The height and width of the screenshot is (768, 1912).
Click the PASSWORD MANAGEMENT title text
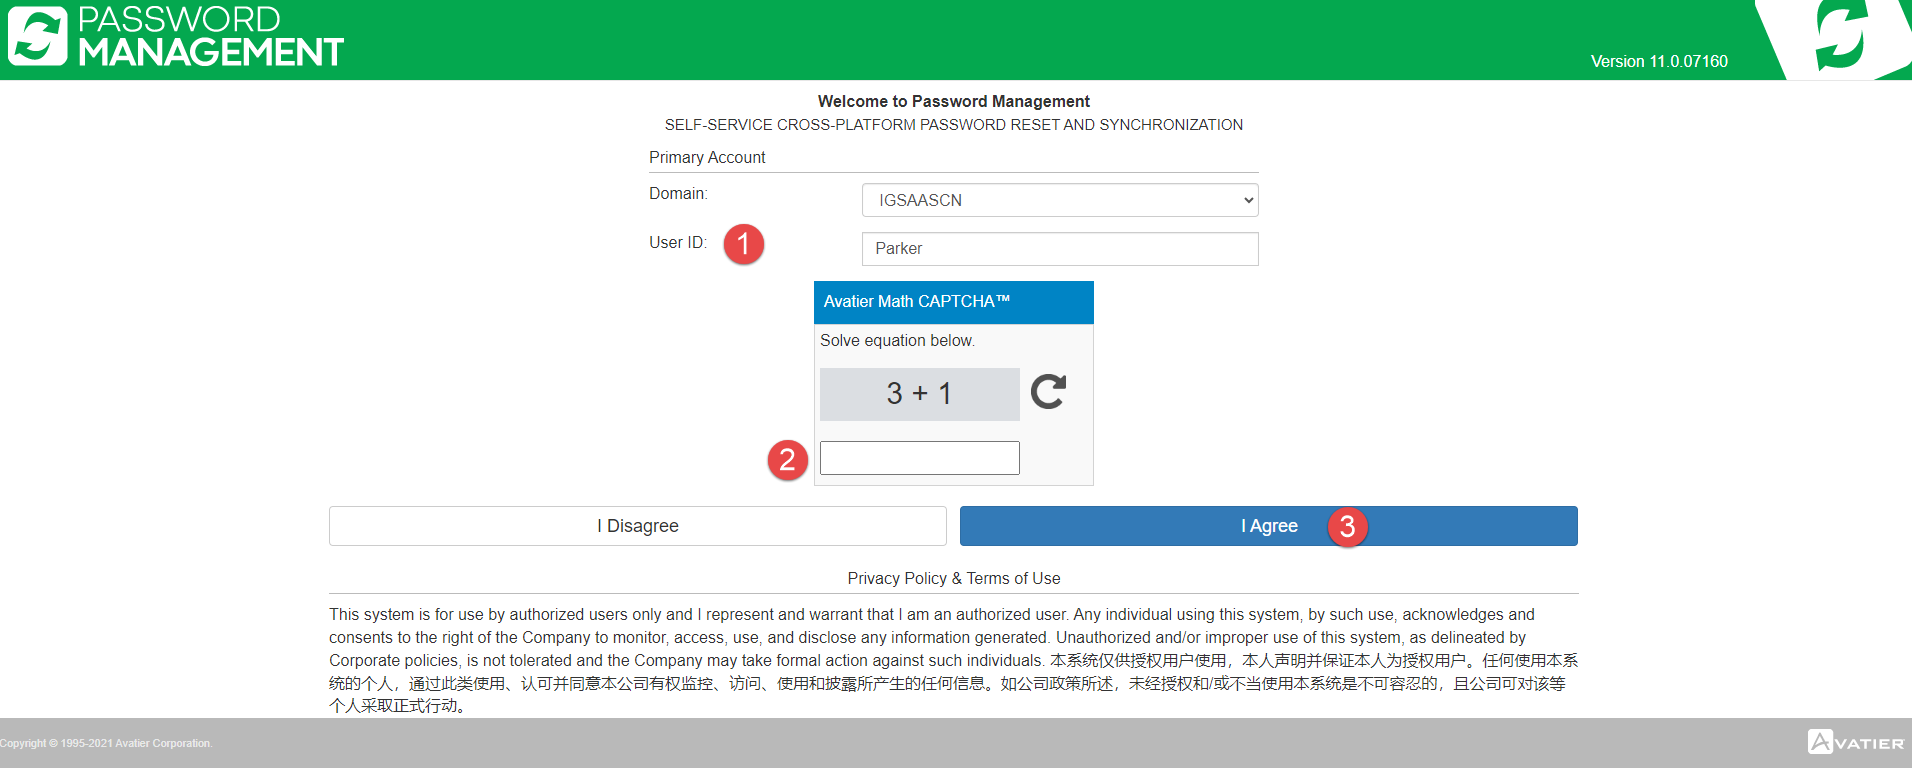click(210, 36)
